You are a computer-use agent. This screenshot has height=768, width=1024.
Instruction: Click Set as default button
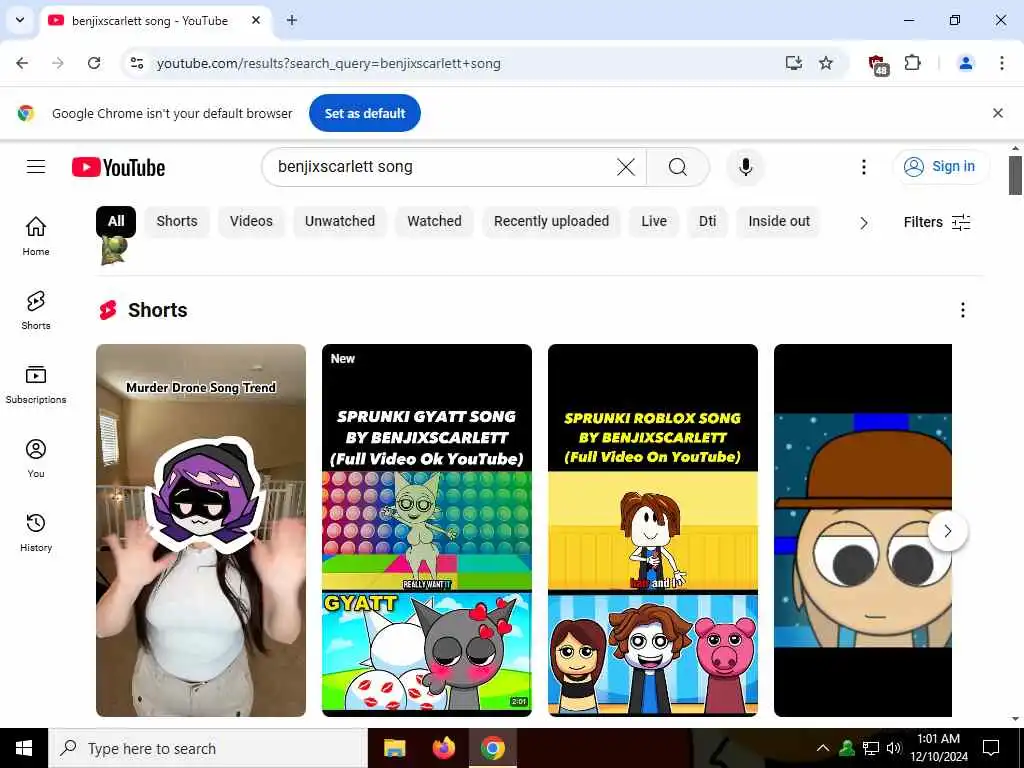pos(364,113)
